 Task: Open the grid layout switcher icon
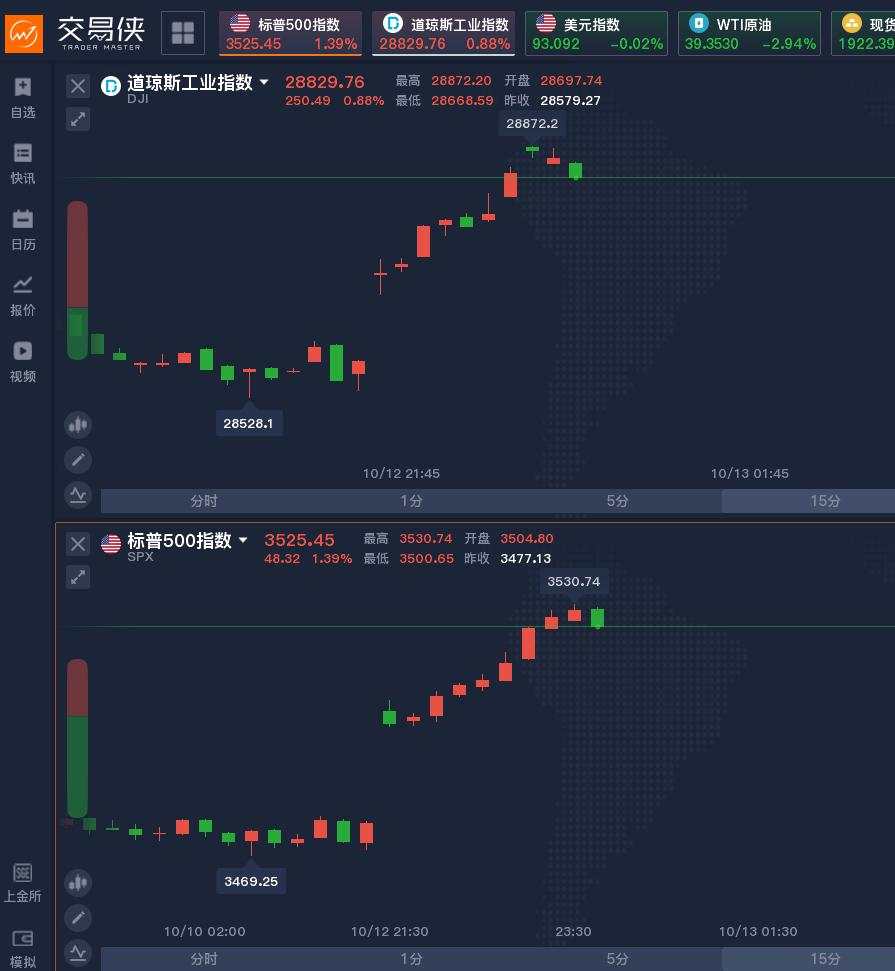click(183, 33)
